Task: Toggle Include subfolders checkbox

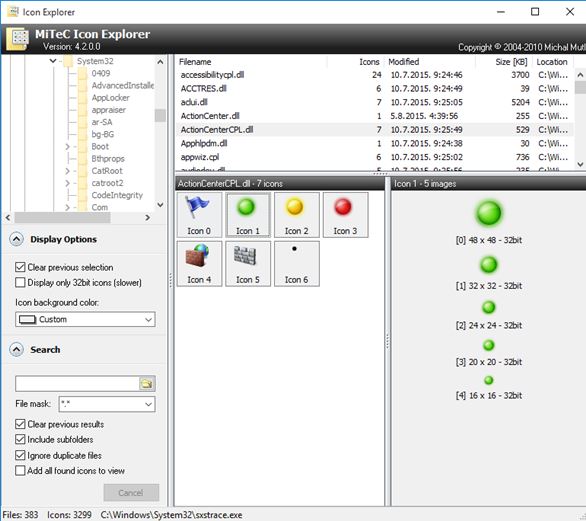Action: (x=20, y=440)
